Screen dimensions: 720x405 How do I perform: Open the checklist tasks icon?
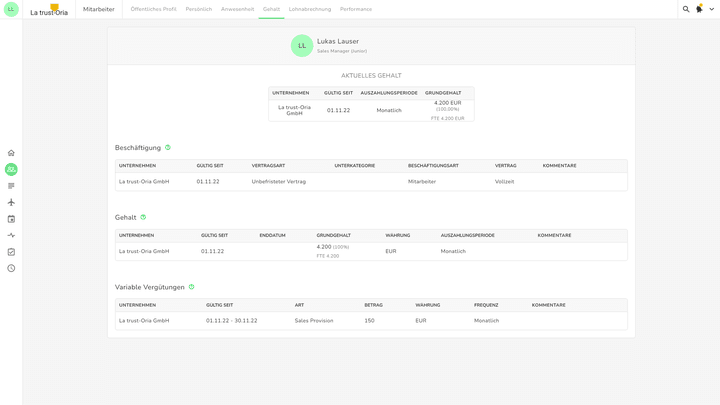point(11,252)
